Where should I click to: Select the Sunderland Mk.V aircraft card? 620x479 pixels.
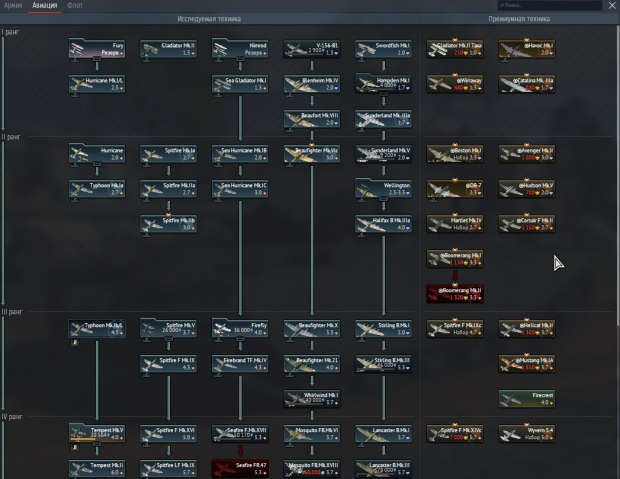click(383, 154)
